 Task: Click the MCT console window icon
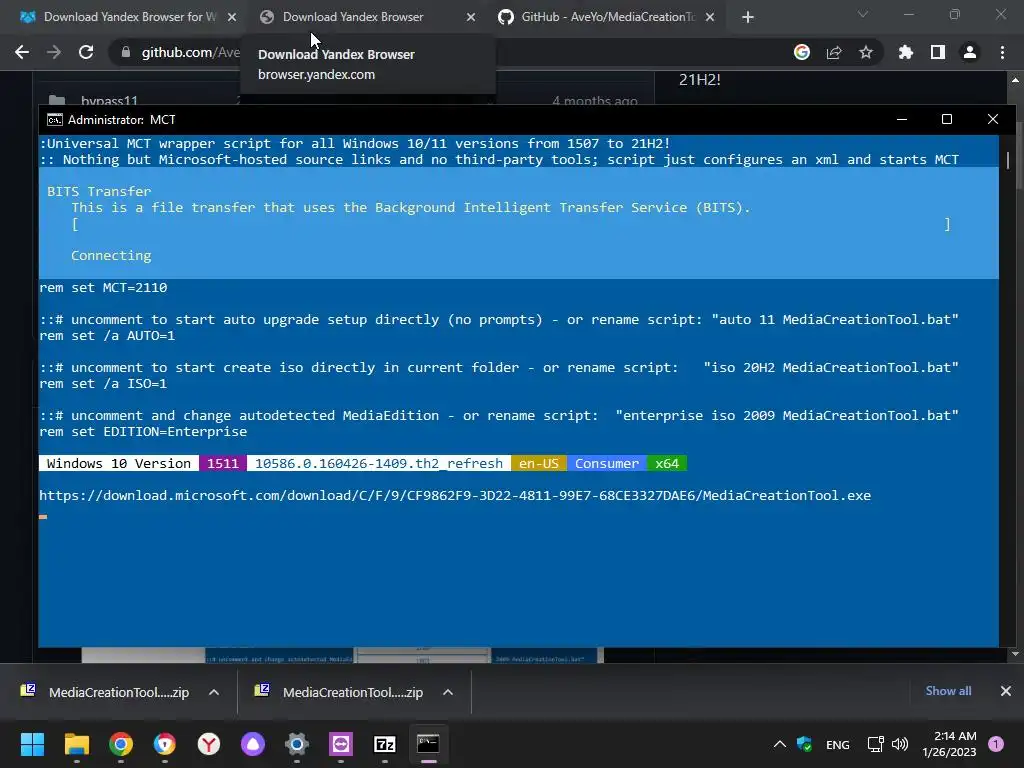tap(55, 120)
